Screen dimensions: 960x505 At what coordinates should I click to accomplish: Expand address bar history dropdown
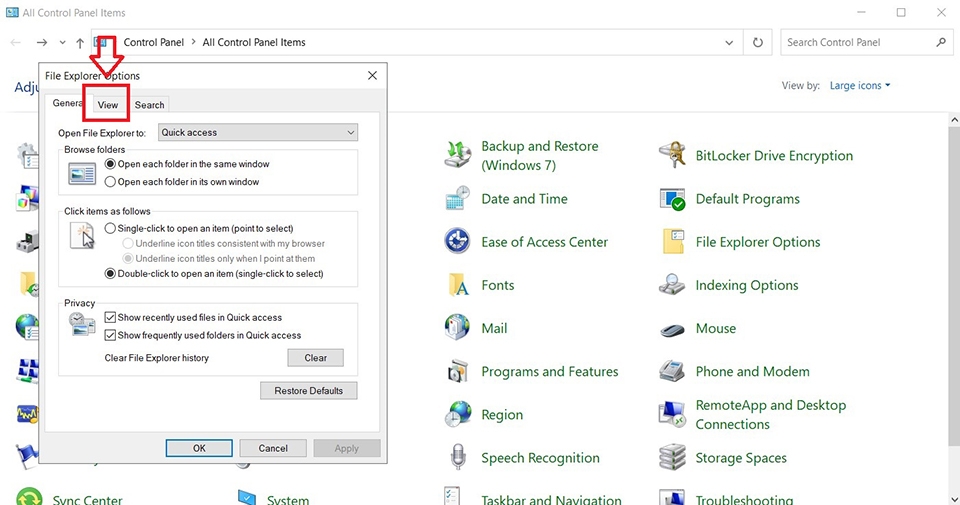(x=729, y=42)
